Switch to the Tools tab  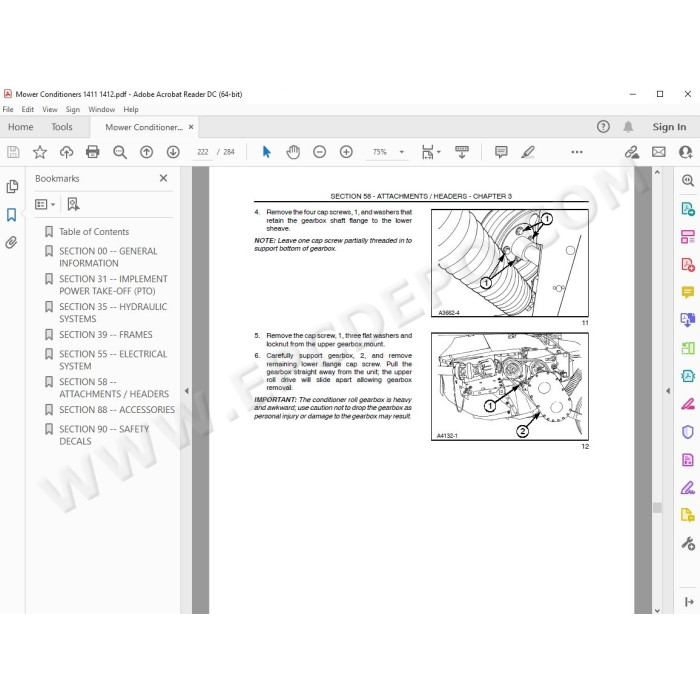pyautogui.click(x=62, y=127)
